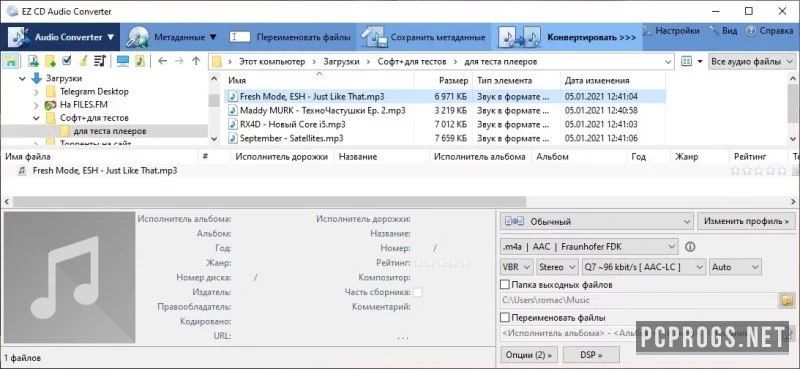The height and width of the screenshot is (369, 800).
Task: Click the Изменить профиль » button
Action: click(746, 222)
